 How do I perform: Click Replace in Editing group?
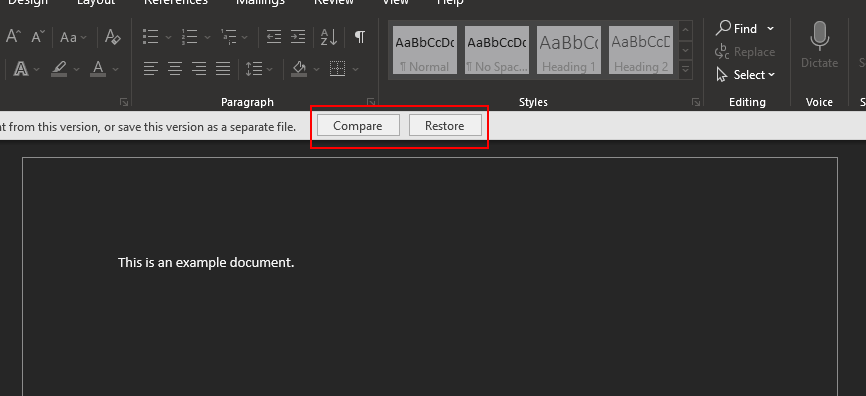(x=745, y=52)
